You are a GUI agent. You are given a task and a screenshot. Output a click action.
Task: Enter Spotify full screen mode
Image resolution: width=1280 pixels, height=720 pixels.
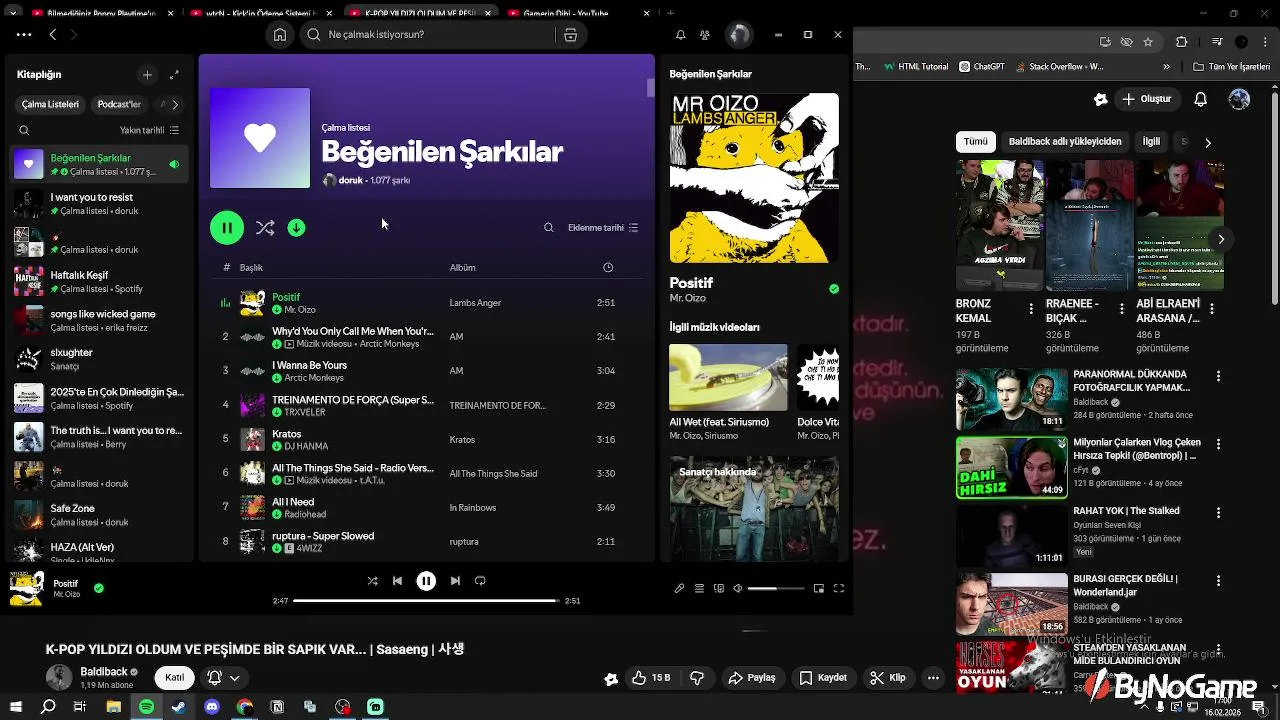pyautogui.click(x=839, y=589)
